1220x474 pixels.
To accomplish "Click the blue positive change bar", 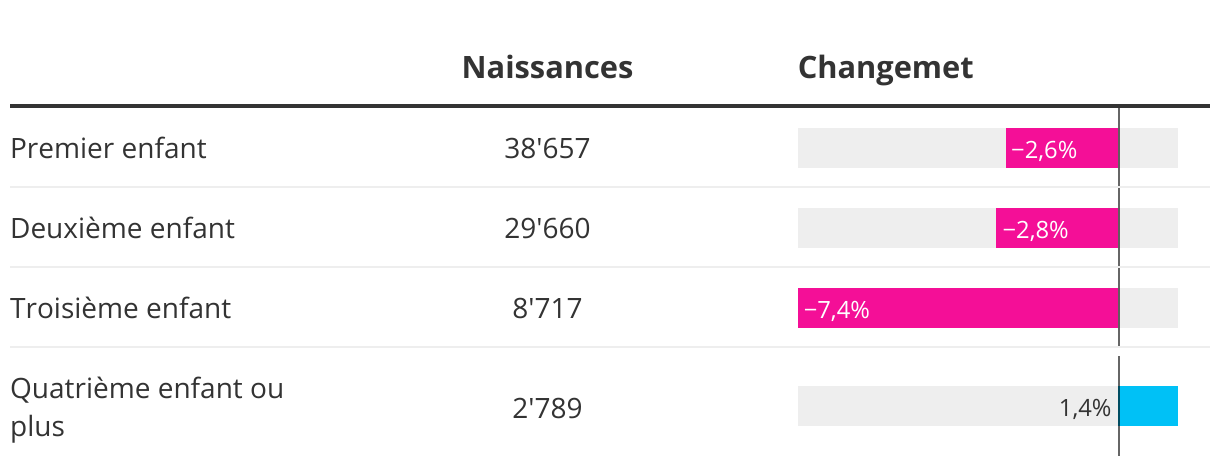I will (x=1148, y=407).
